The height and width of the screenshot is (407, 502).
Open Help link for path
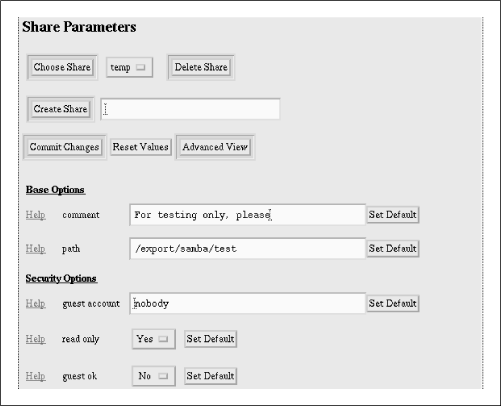(36, 249)
